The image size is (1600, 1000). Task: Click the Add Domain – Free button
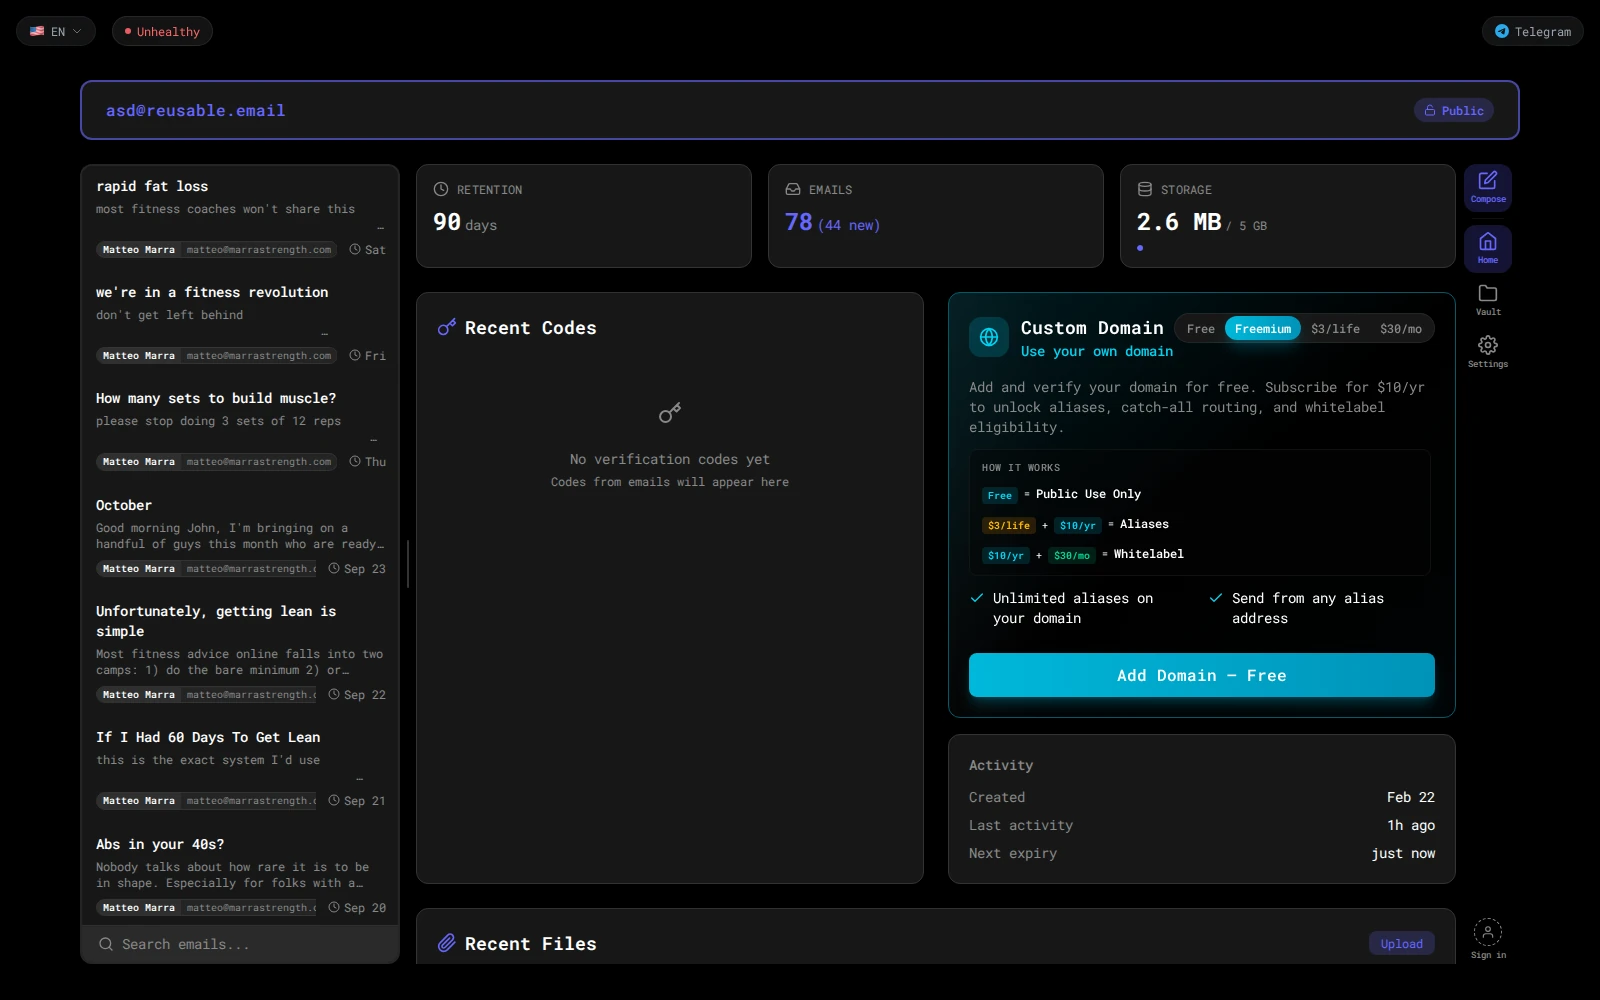[x=1201, y=675]
